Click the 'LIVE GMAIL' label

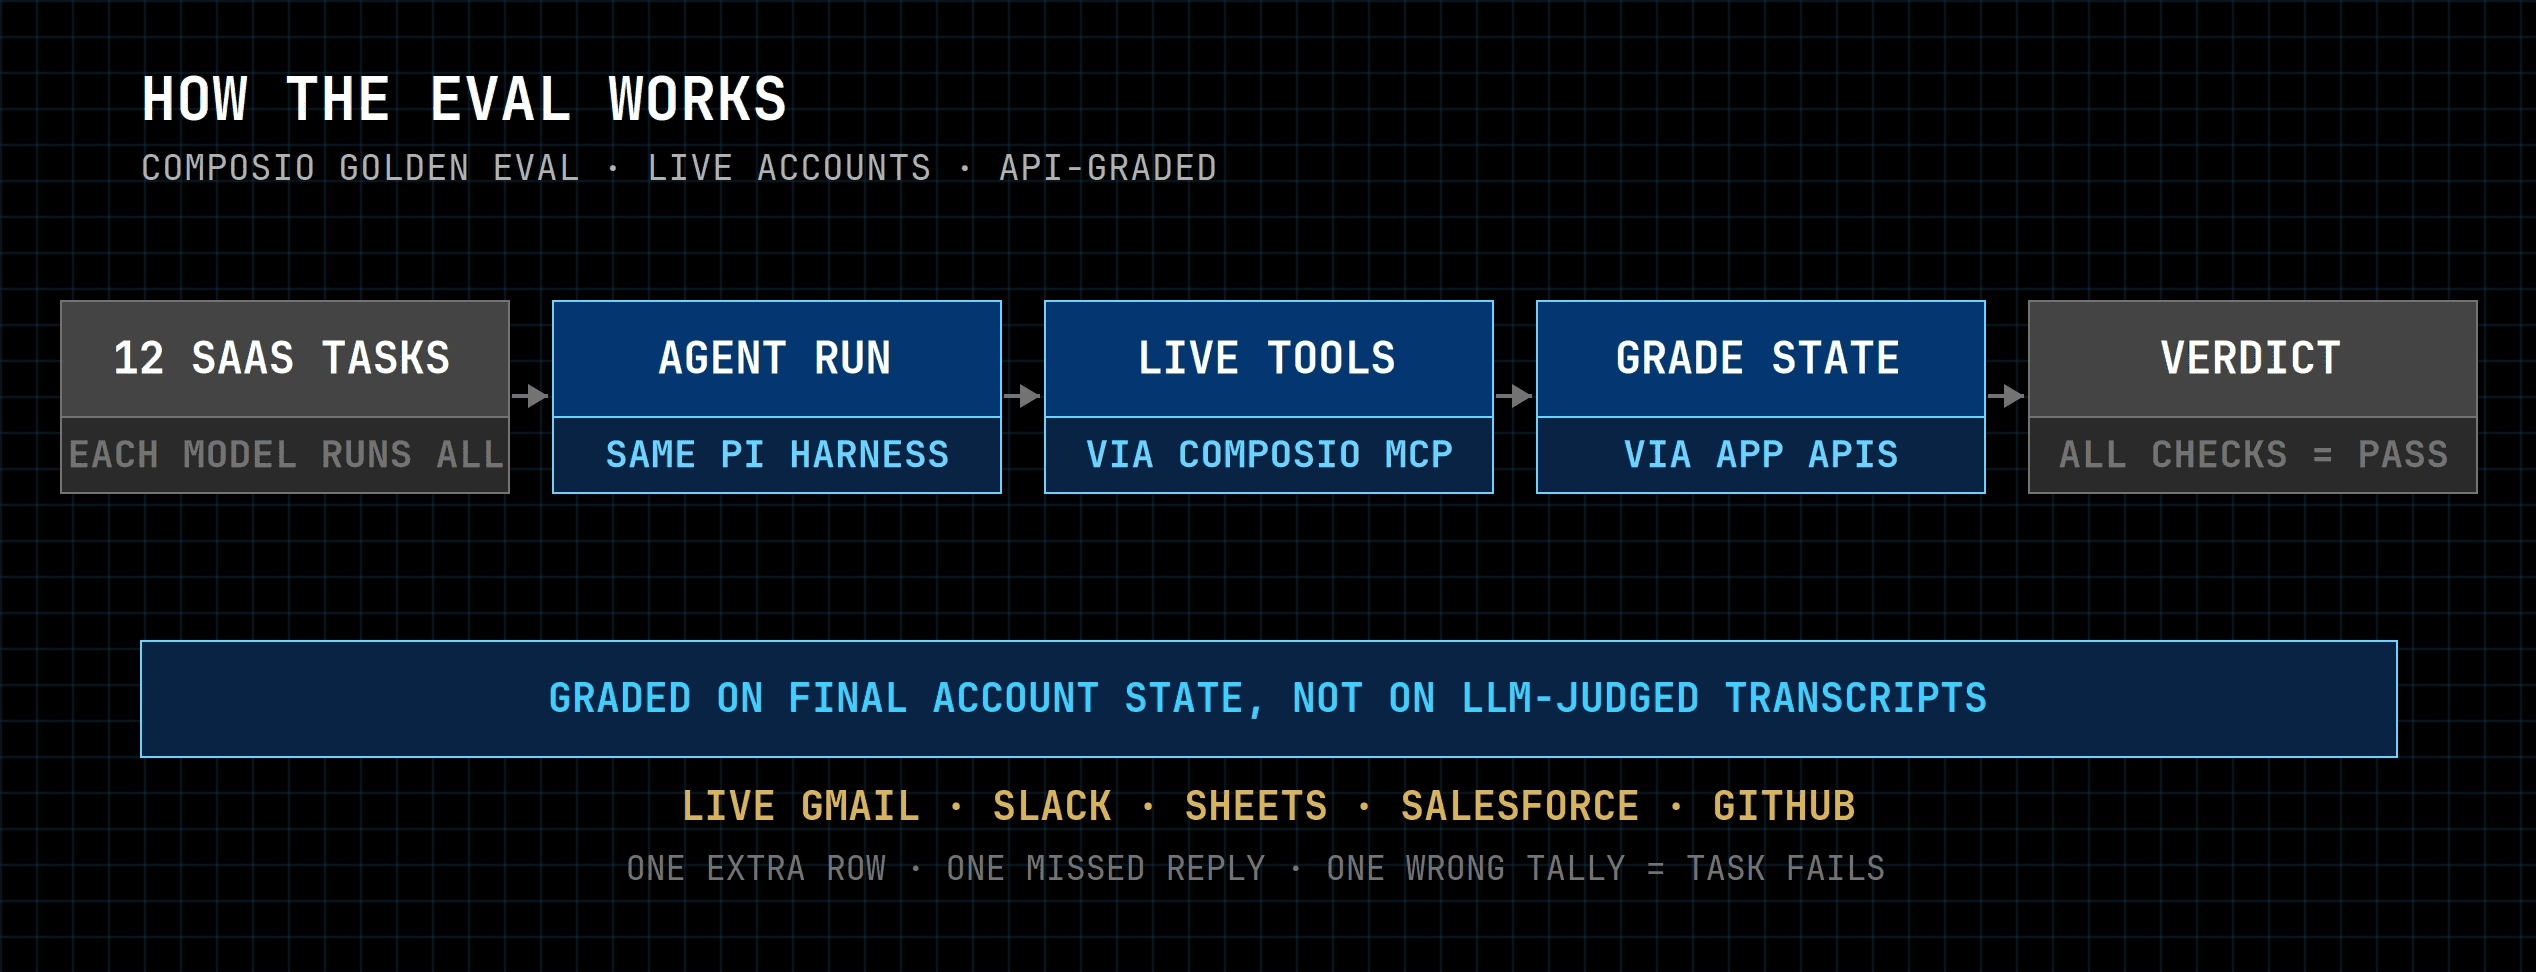pyautogui.click(x=800, y=806)
